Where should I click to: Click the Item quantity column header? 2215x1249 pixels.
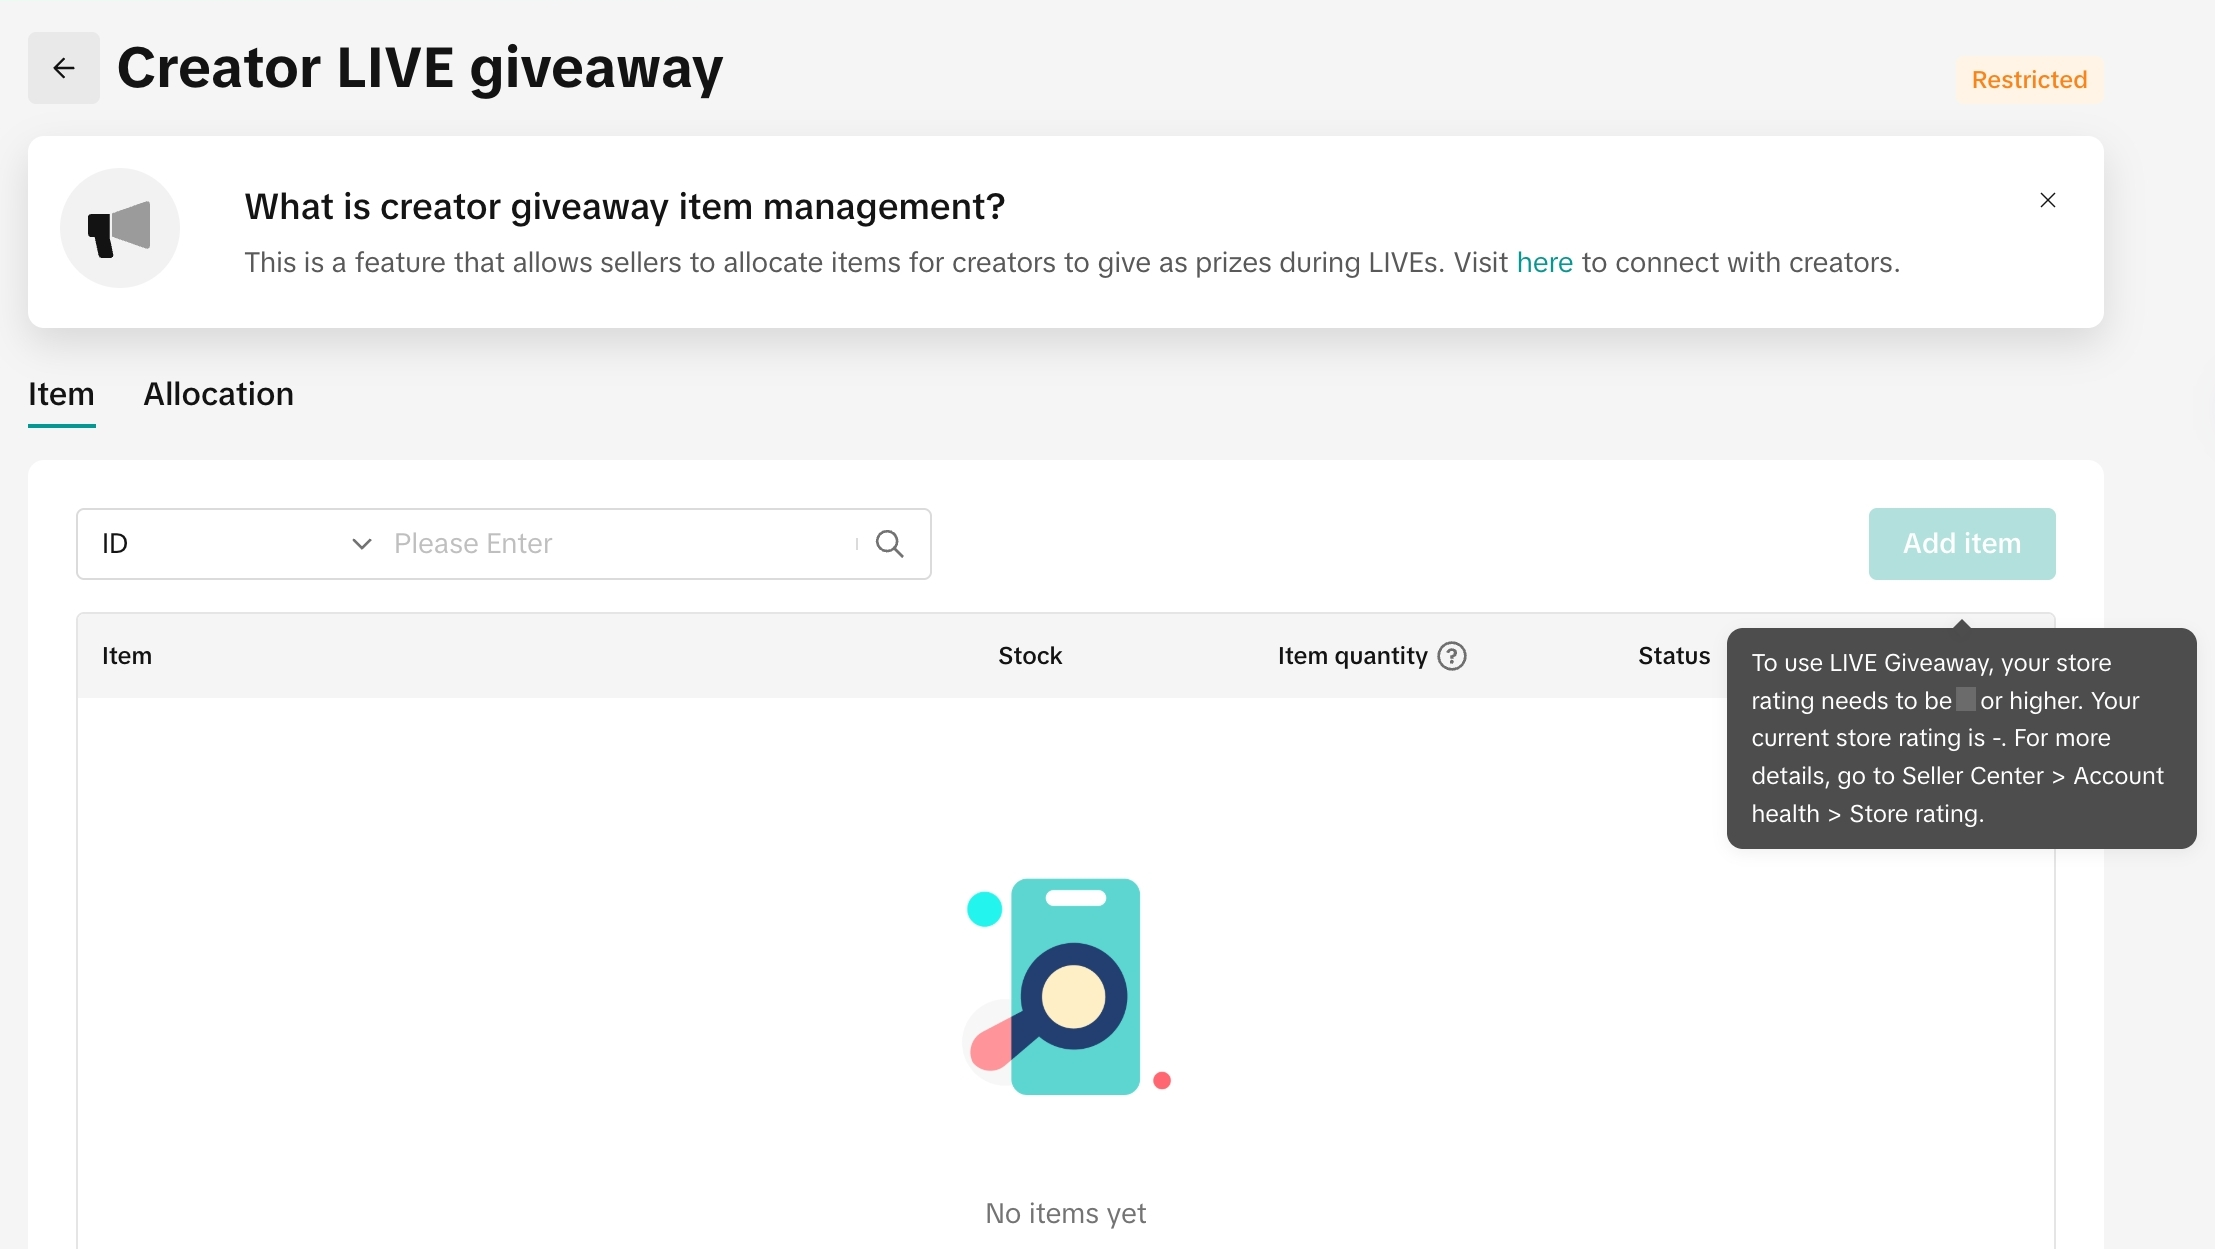coord(1352,656)
